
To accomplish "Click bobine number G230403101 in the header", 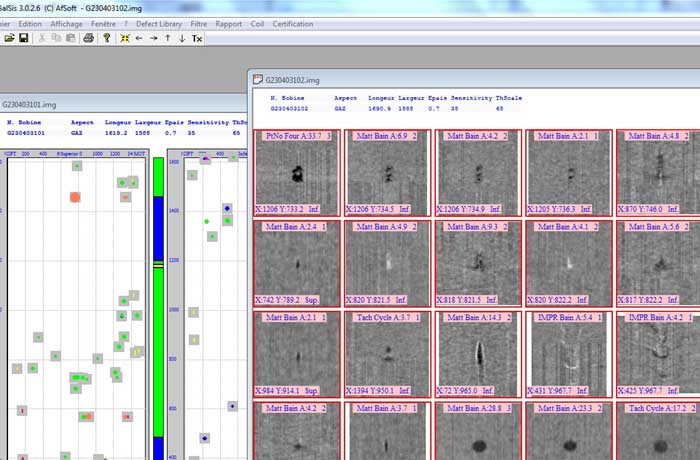I will pos(25,133).
